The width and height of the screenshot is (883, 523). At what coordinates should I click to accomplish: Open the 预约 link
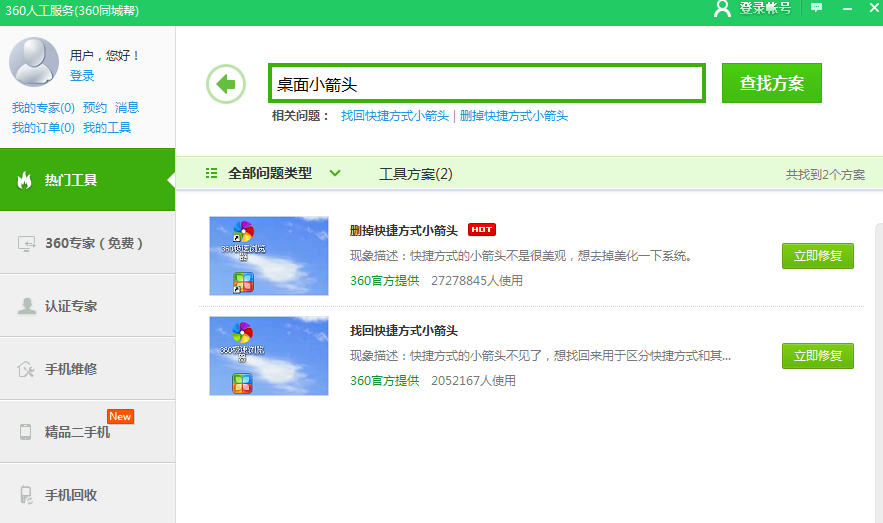click(x=95, y=108)
